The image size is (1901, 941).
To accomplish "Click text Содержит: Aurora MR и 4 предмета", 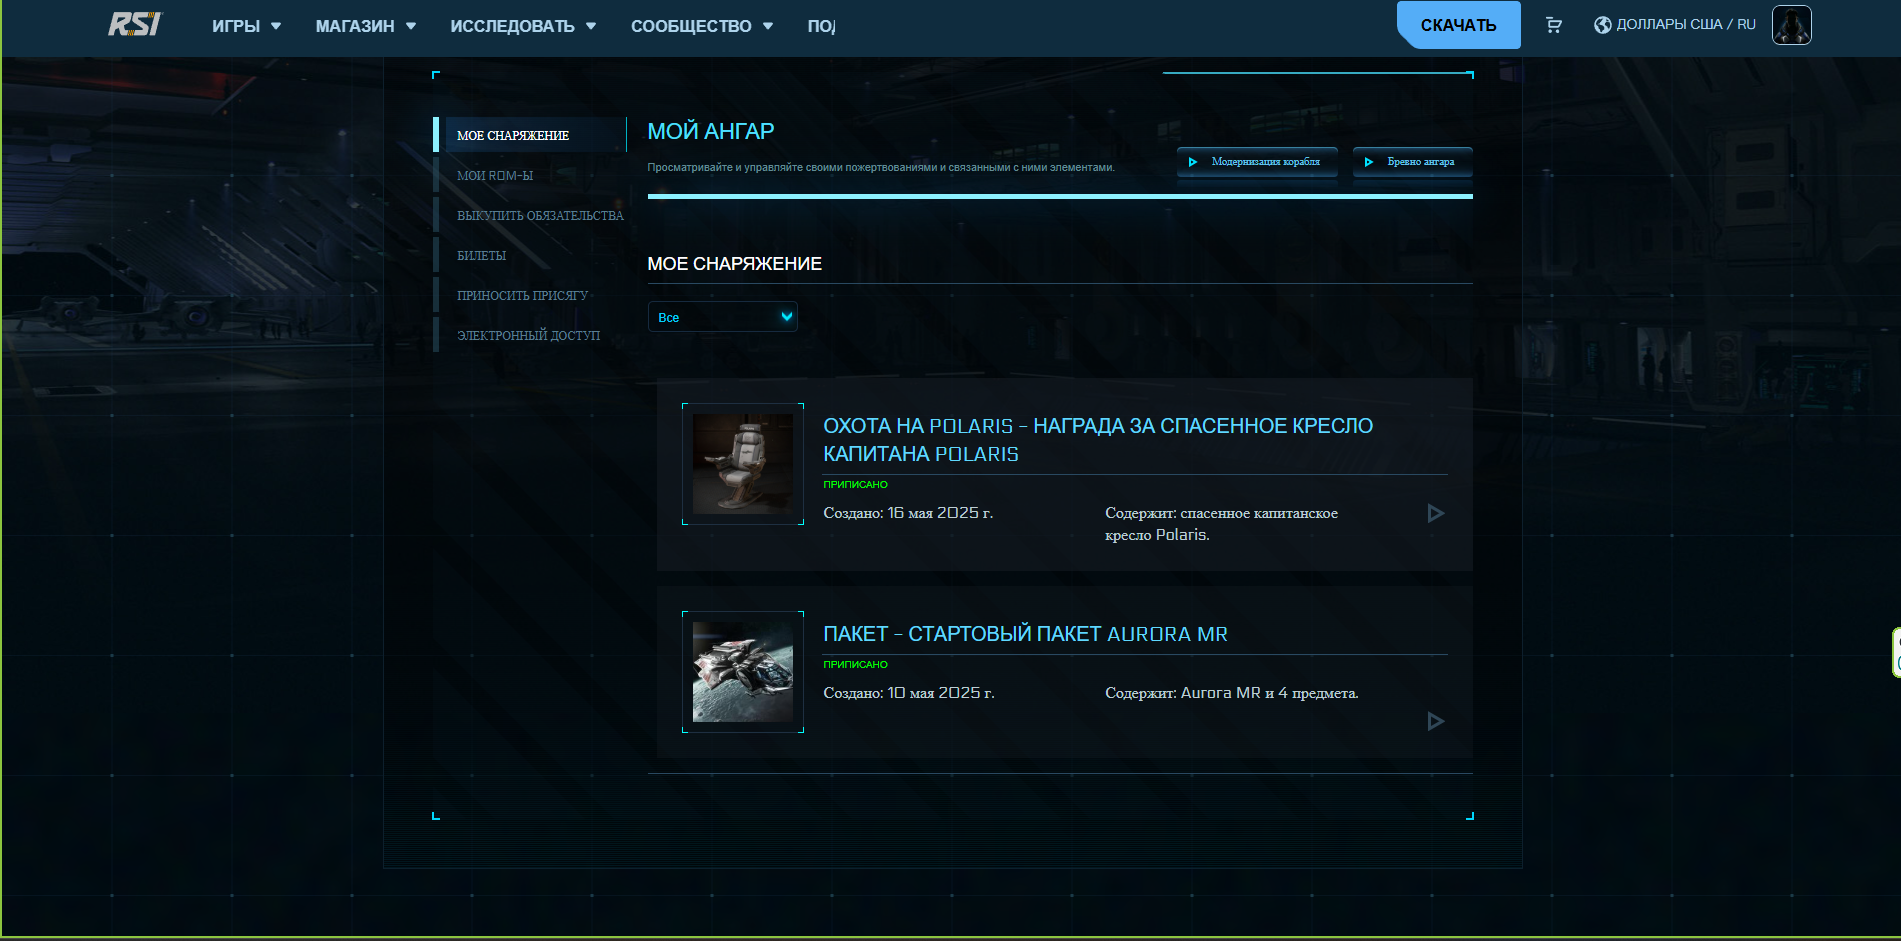I will click(x=1232, y=693).
